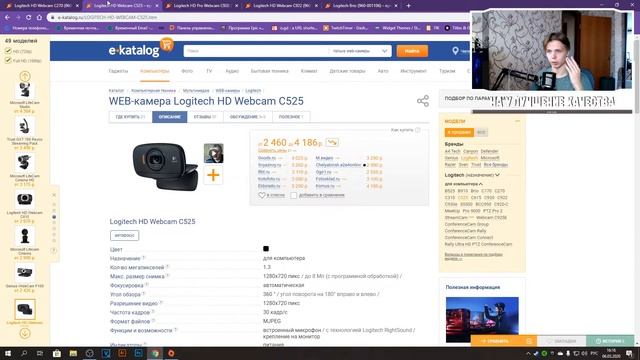Open the 'Обсуждение' discussion tab

[248, 117]
